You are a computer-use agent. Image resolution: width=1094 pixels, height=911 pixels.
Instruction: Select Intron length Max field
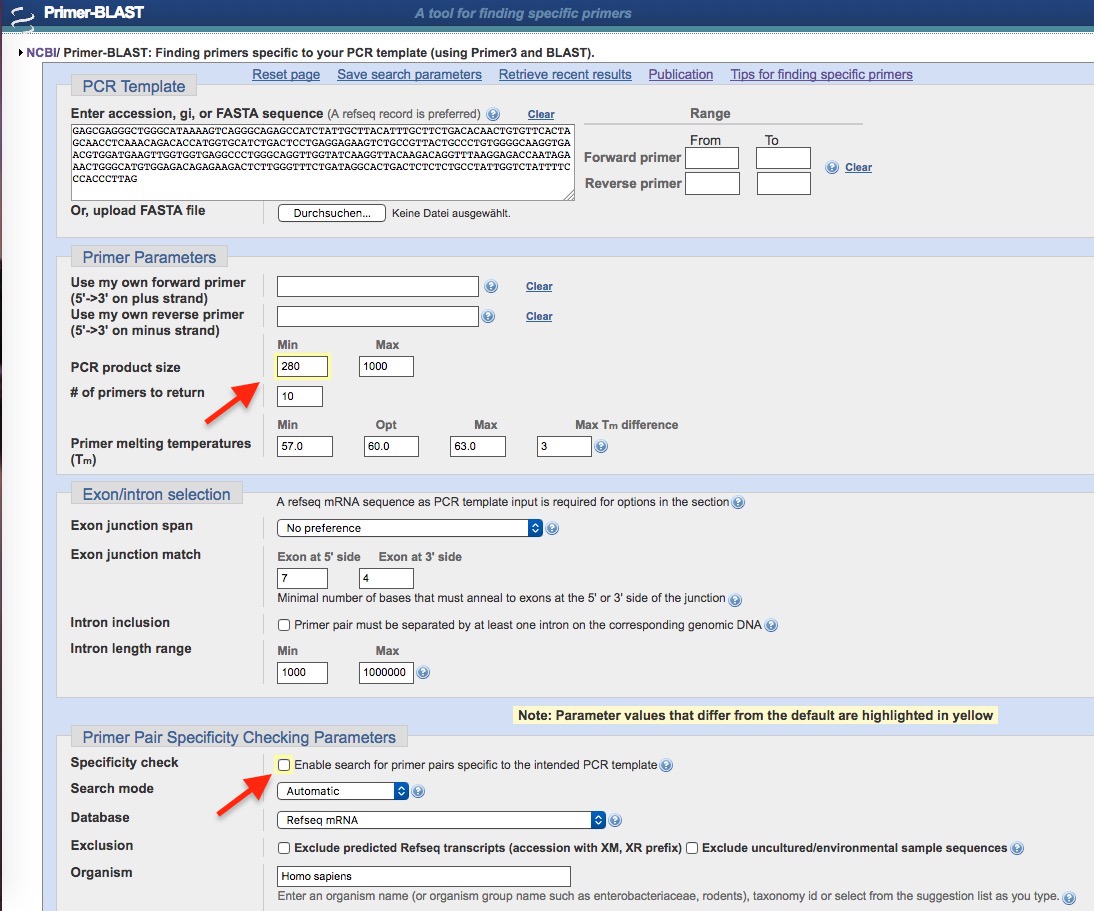coord(386,672)
